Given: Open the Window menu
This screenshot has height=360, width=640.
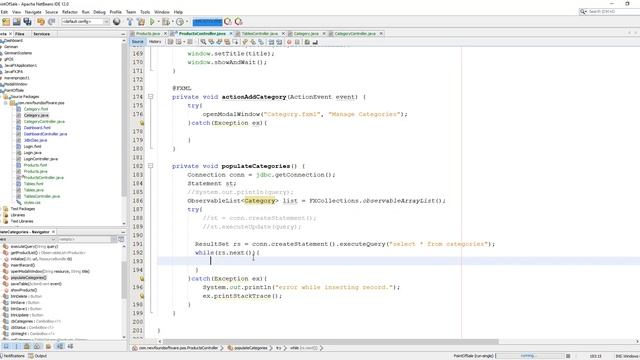Looking at the screenshot, I should click(x=162, y=12).
